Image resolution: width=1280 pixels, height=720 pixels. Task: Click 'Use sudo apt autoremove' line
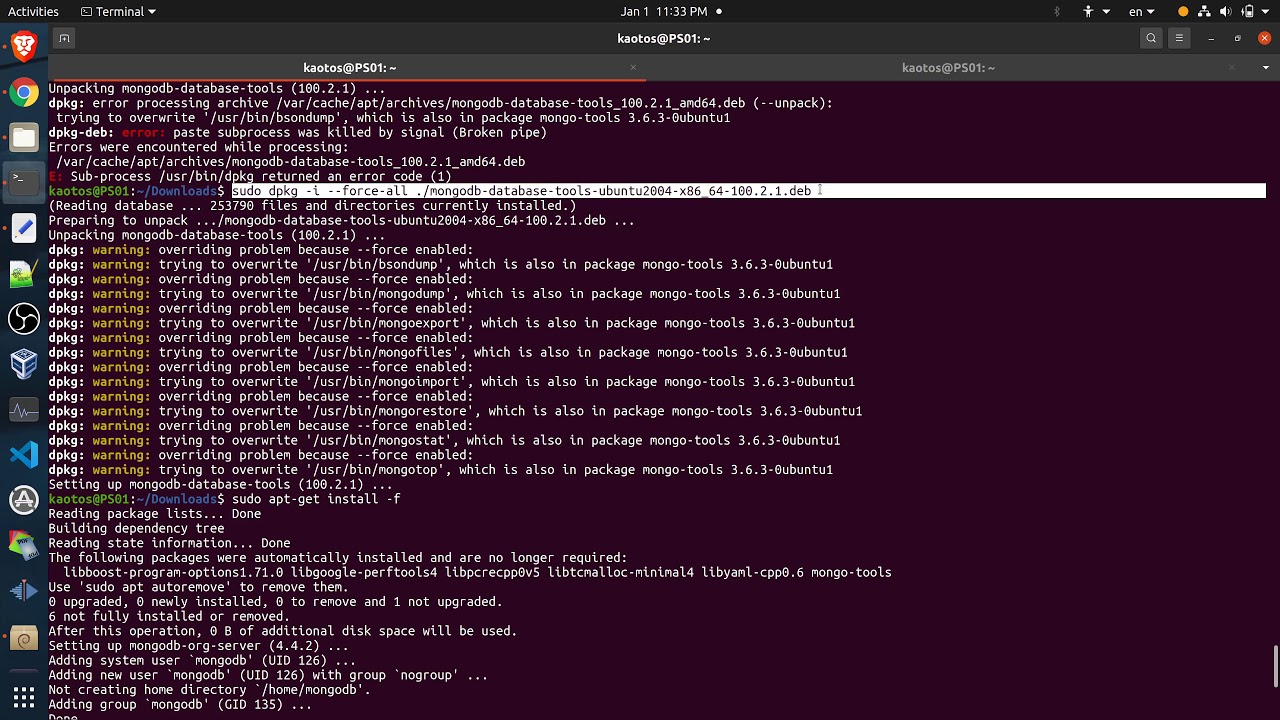(198, 587)
